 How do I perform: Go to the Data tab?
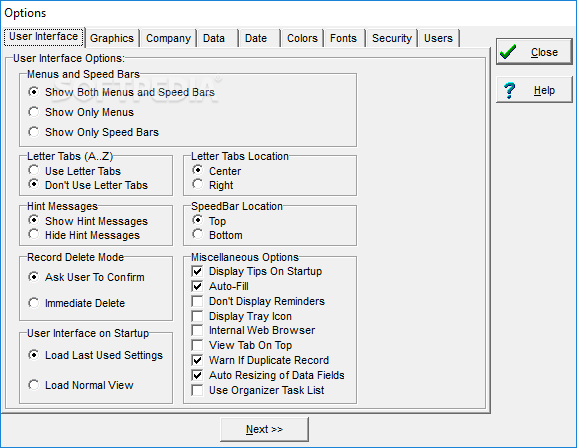[x=218, y=38]
